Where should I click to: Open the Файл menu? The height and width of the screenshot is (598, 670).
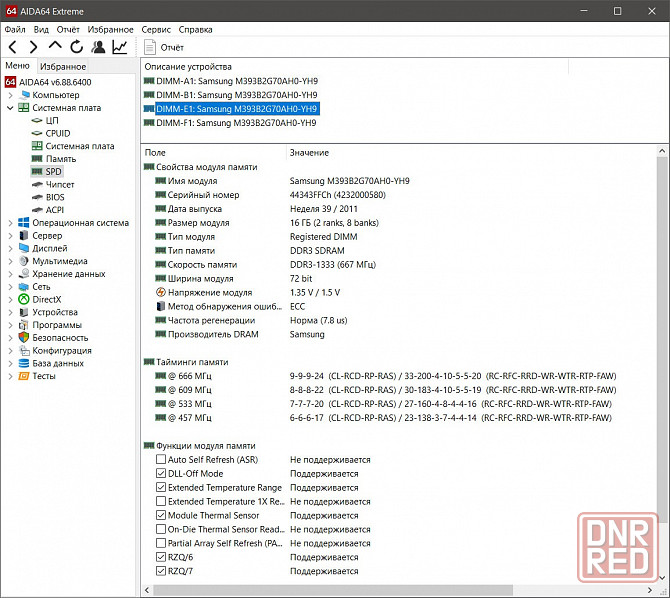click(15, 29)
